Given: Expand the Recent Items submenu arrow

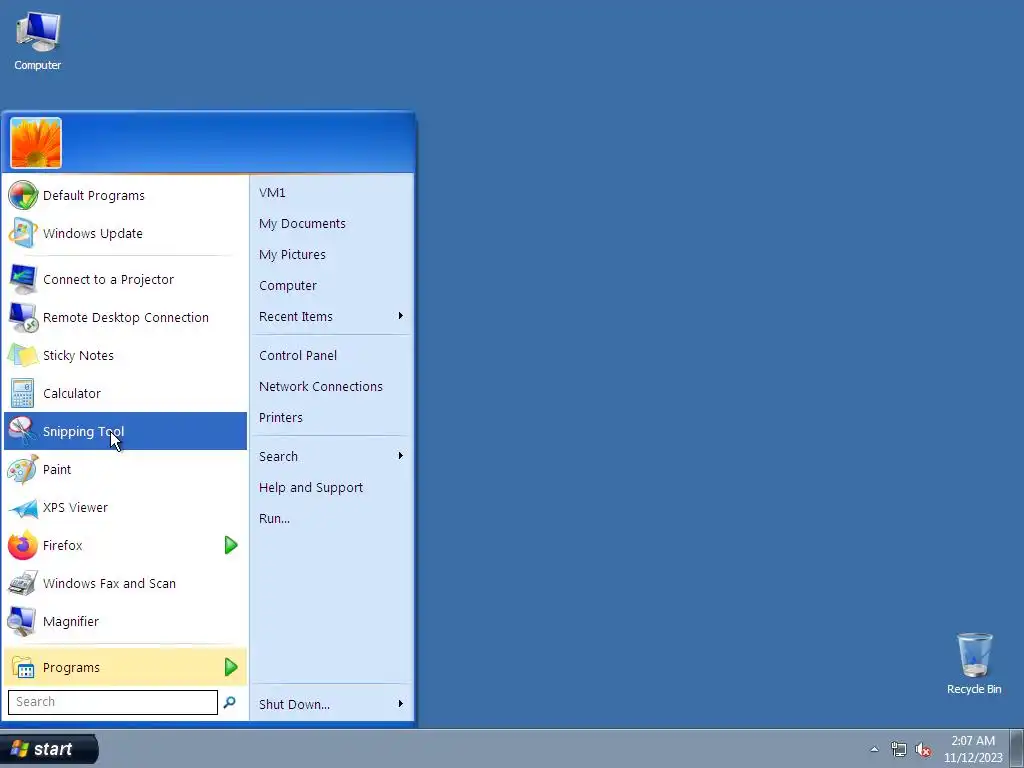Looking at the screenshot, I should click(x=400, y=316).
